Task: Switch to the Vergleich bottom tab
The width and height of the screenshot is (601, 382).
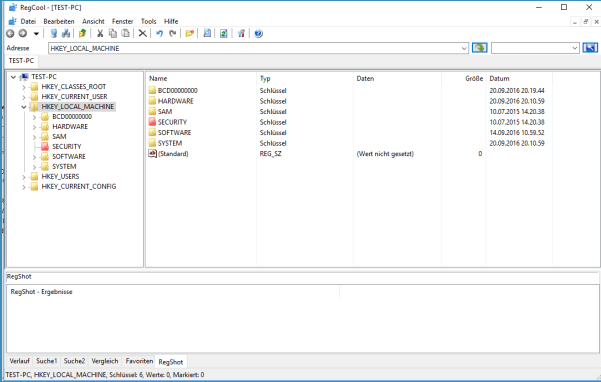Action: [x=105, y=361]
